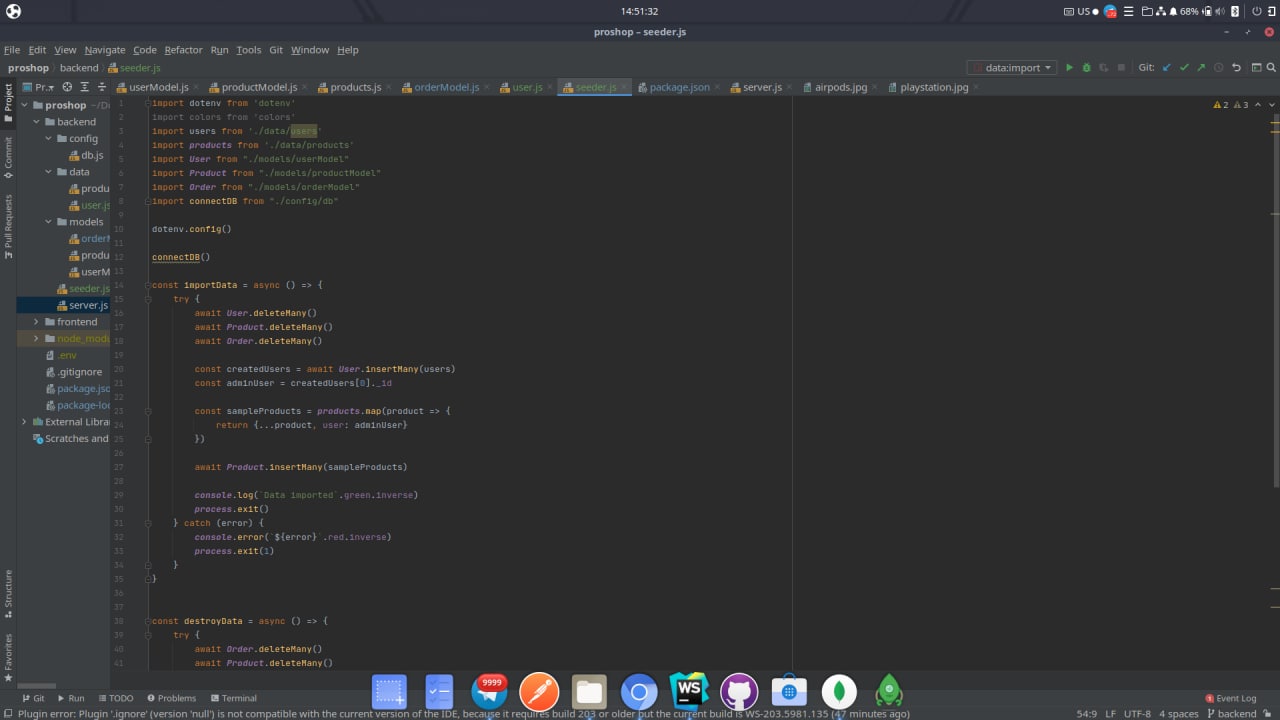Screen dimensions: 1280x720
Task: Toggle the Structure tool window side tab
Action: (x=8, y=595)
